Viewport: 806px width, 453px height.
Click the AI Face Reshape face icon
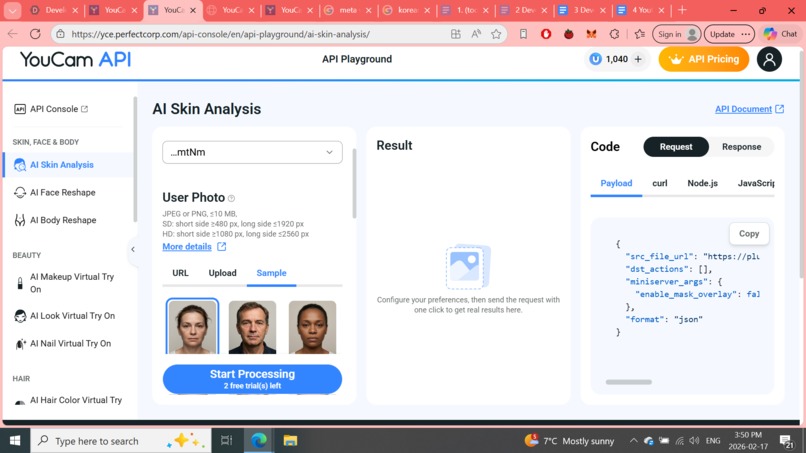point(20,192)
